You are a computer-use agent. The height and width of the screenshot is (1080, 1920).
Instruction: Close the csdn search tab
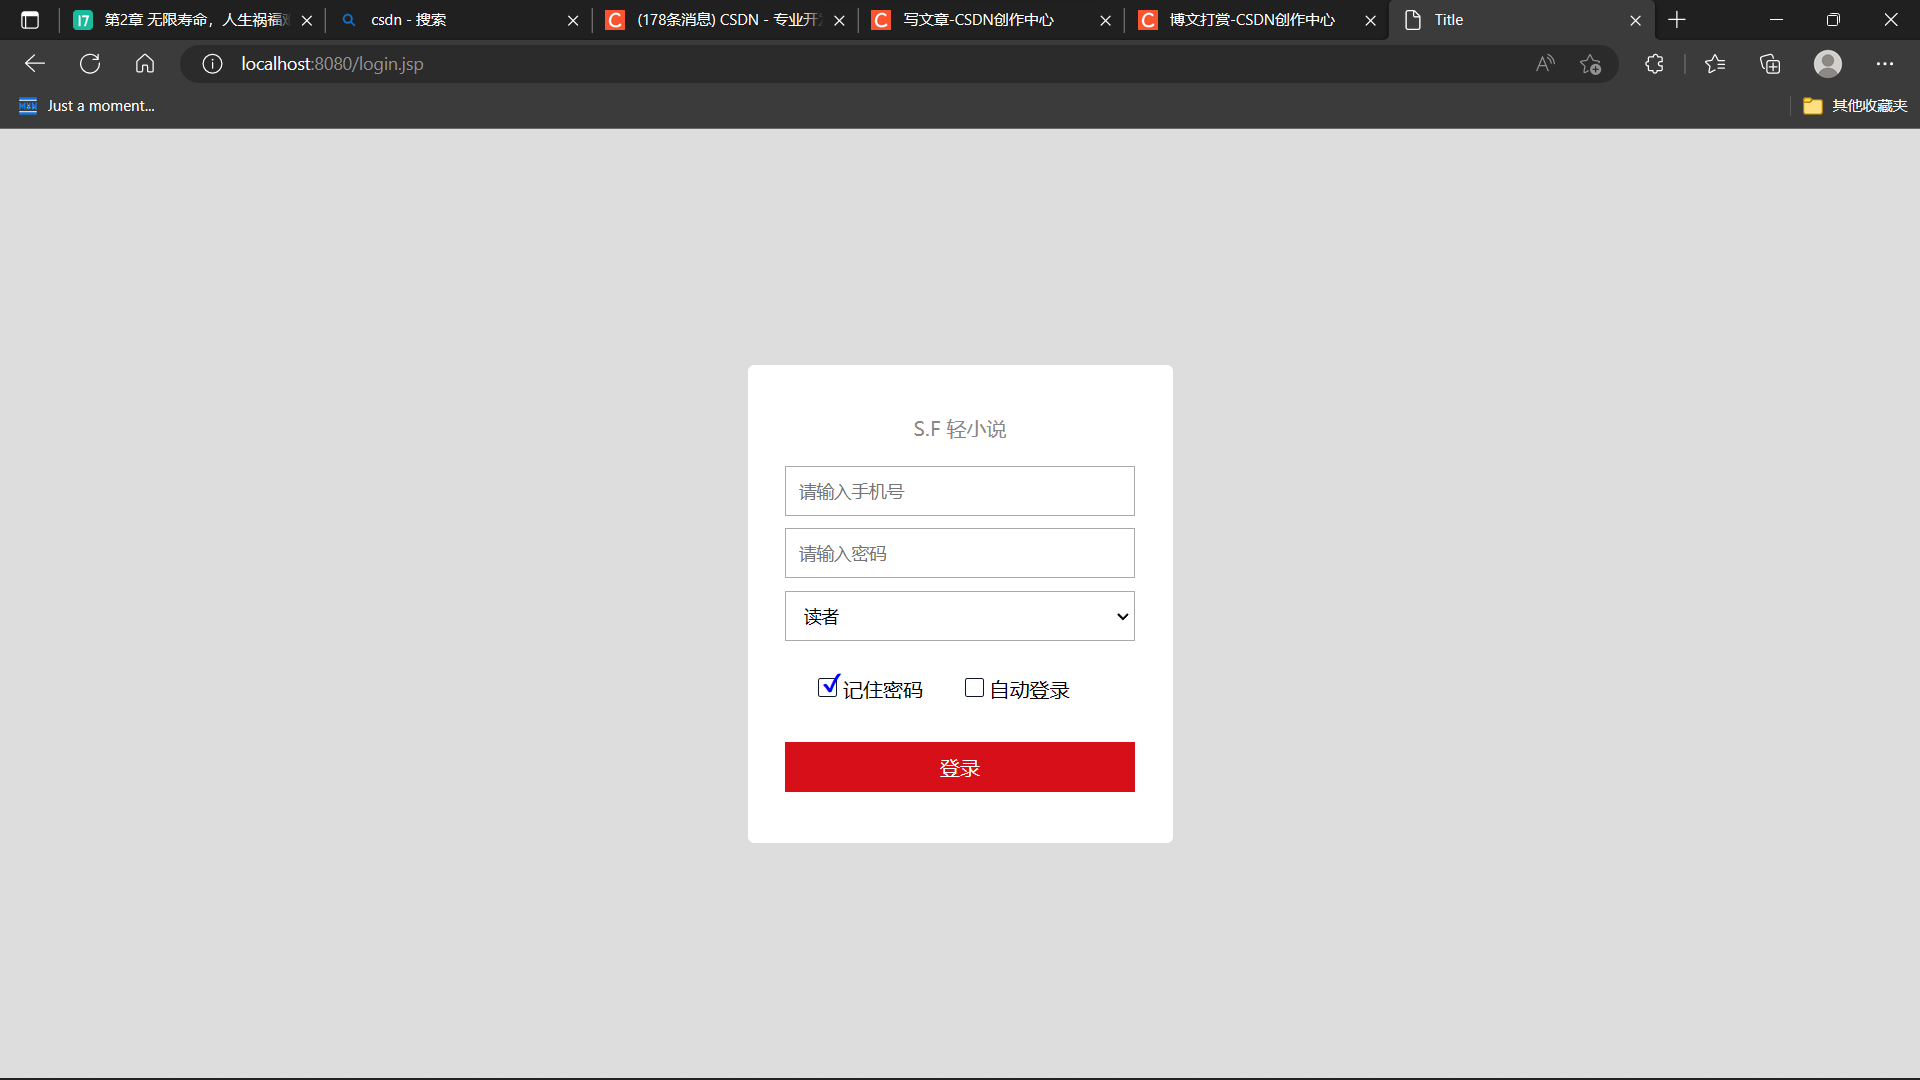[573, 20]
